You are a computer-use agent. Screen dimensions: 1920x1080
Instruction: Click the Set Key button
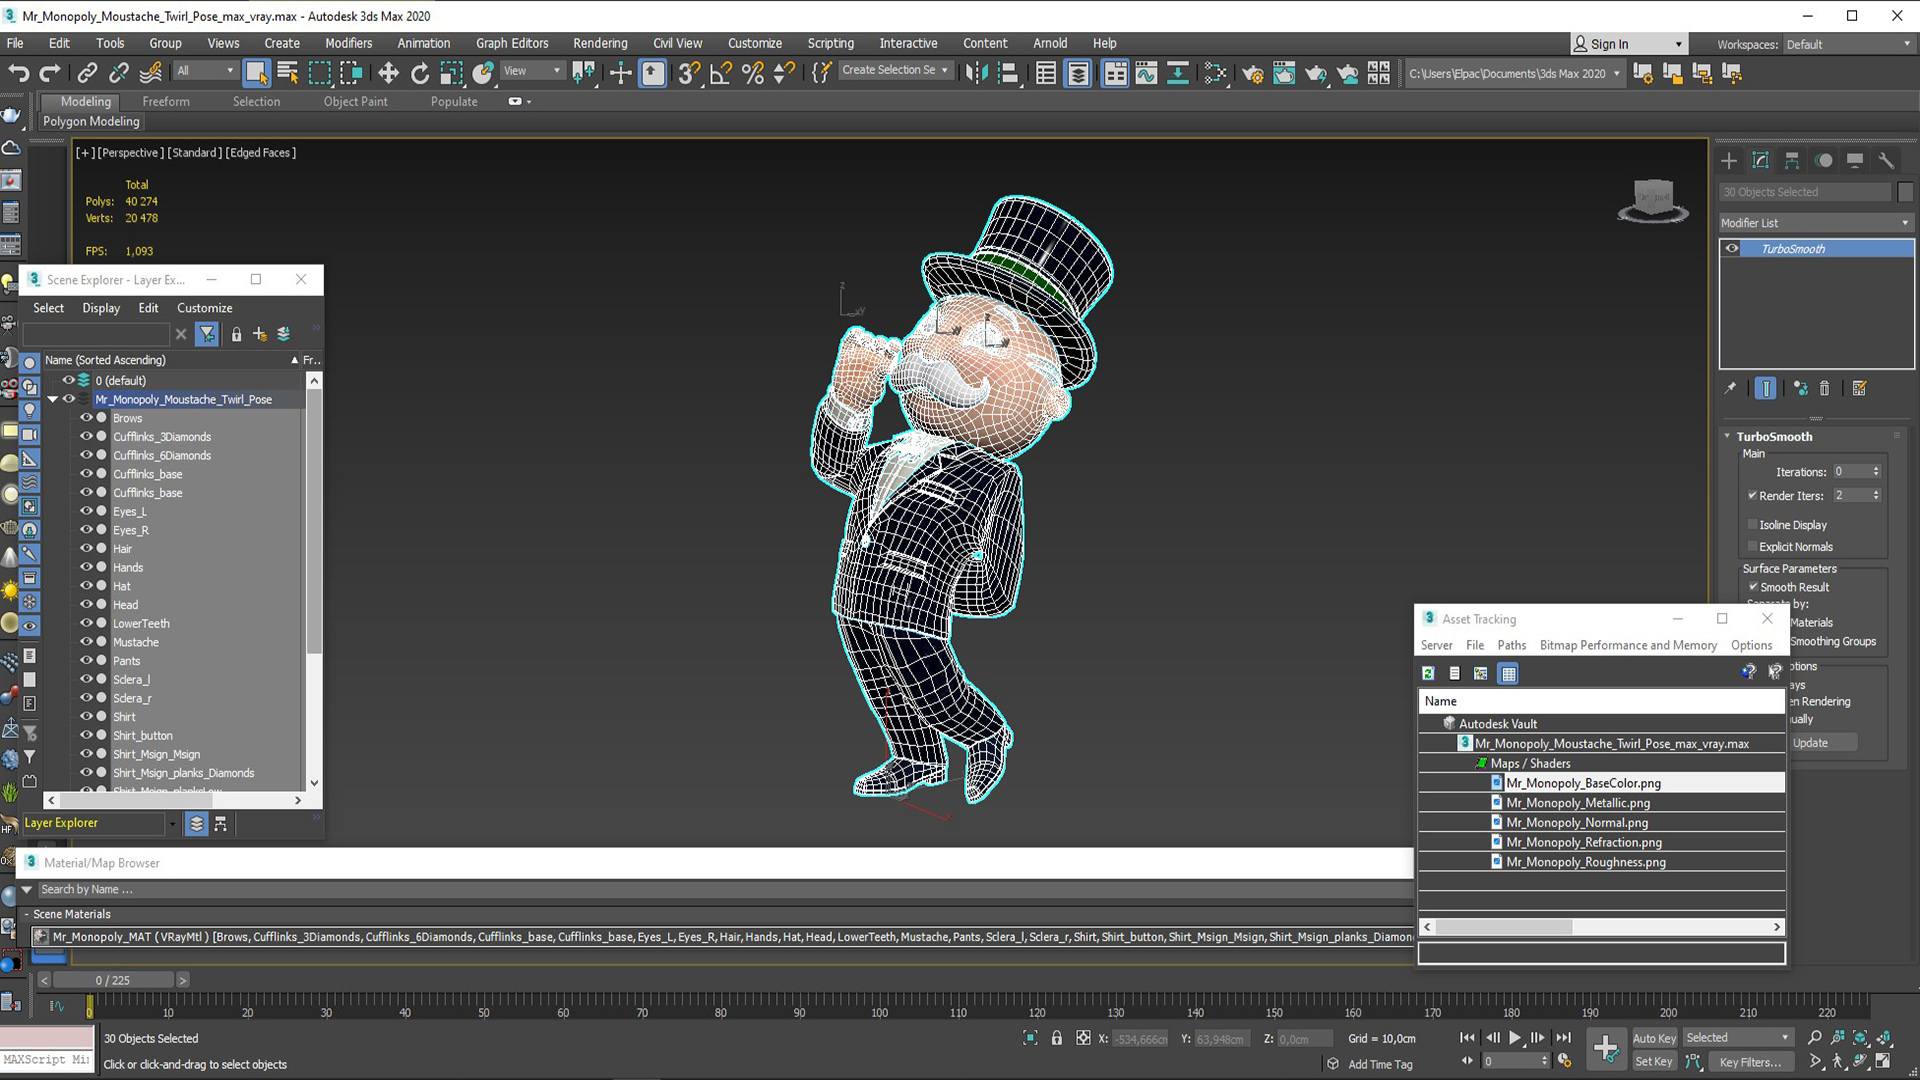pos(1653,1062)
